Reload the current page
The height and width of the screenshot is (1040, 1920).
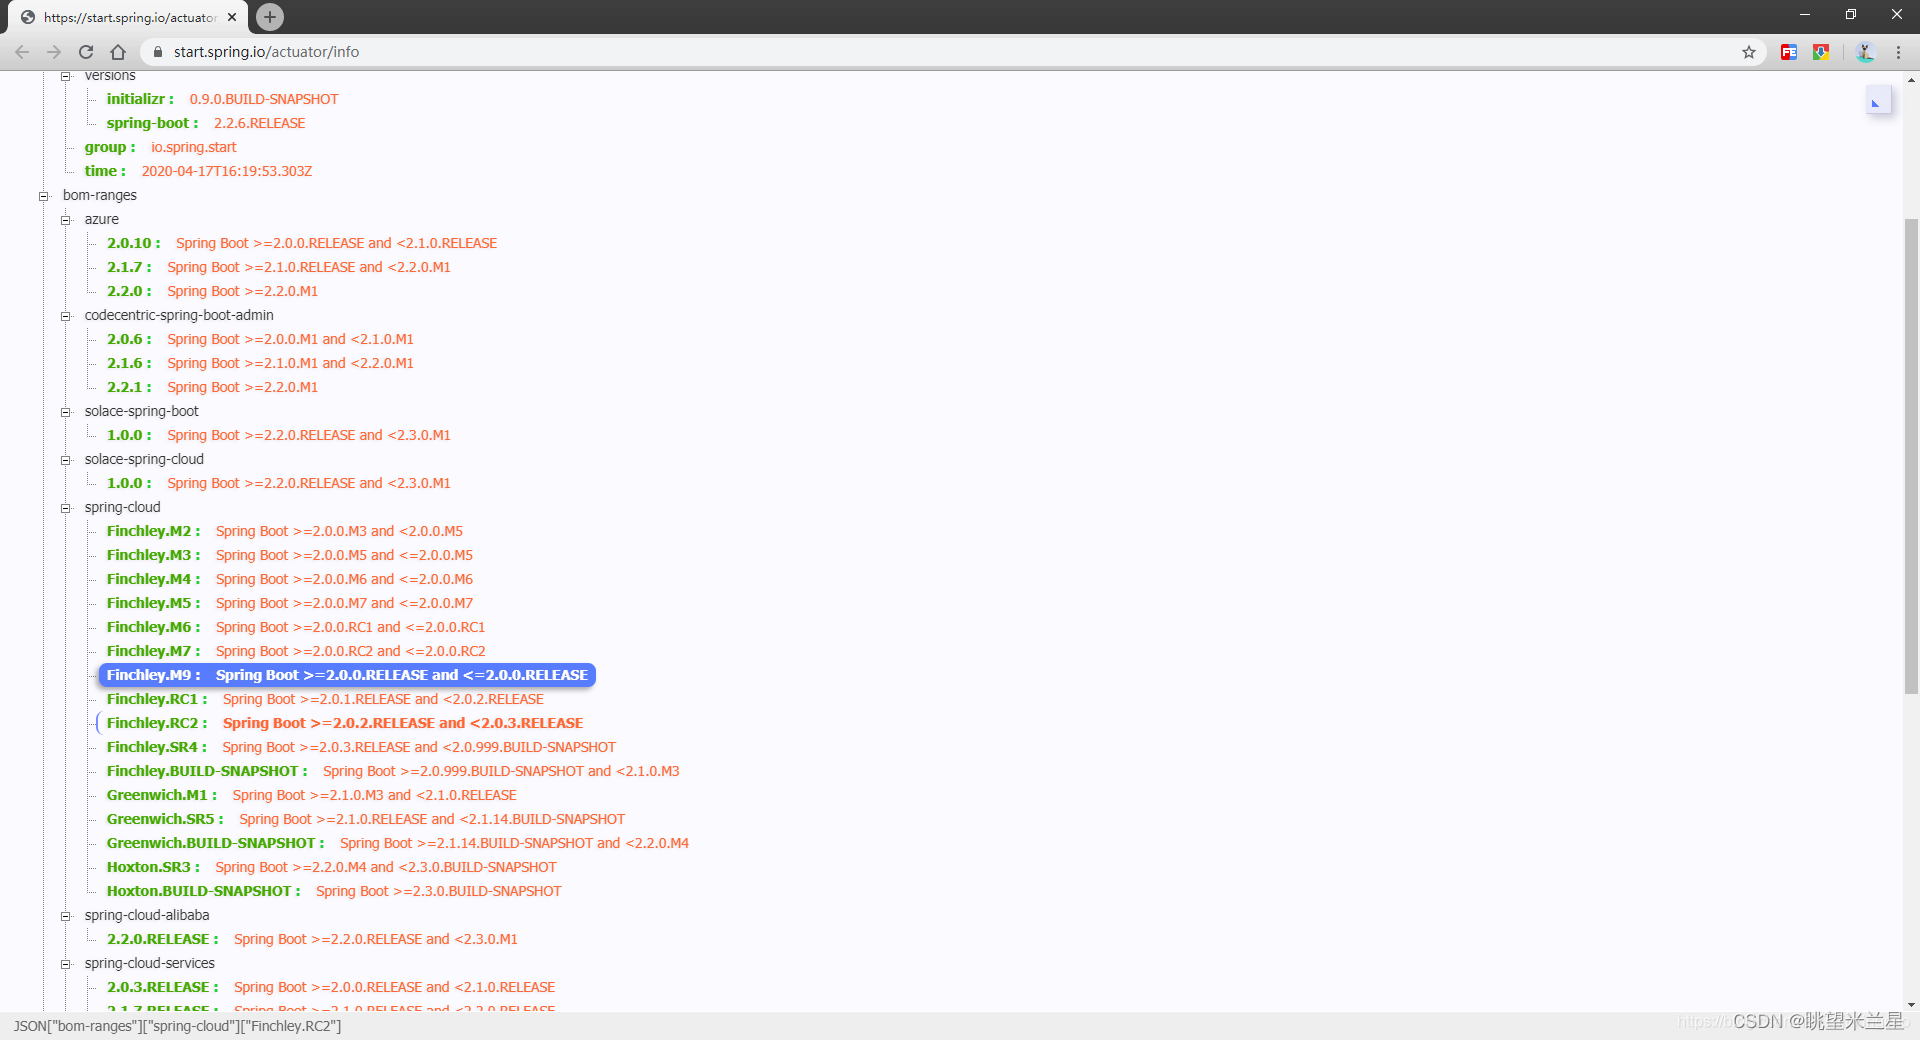(86, 52)
